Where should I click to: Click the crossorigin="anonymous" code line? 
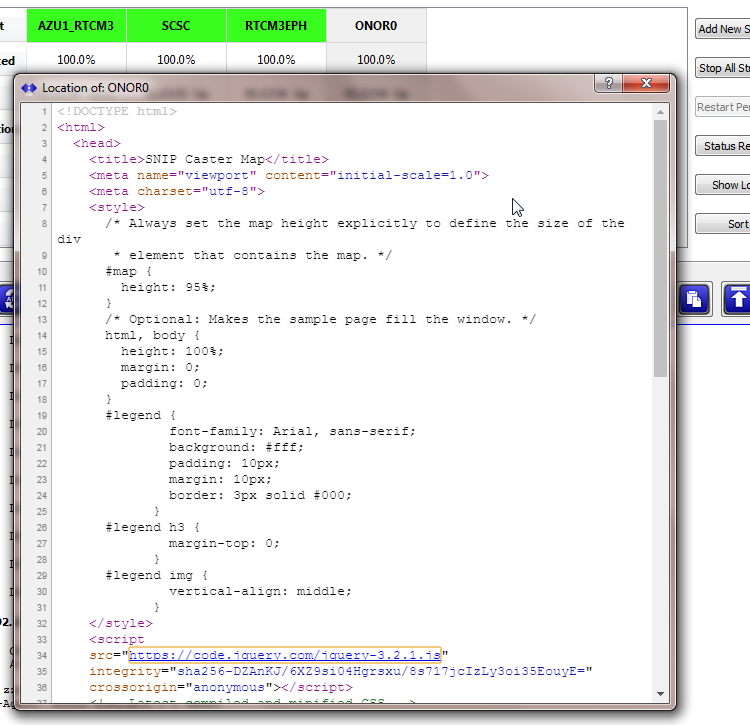coord(221,688)
